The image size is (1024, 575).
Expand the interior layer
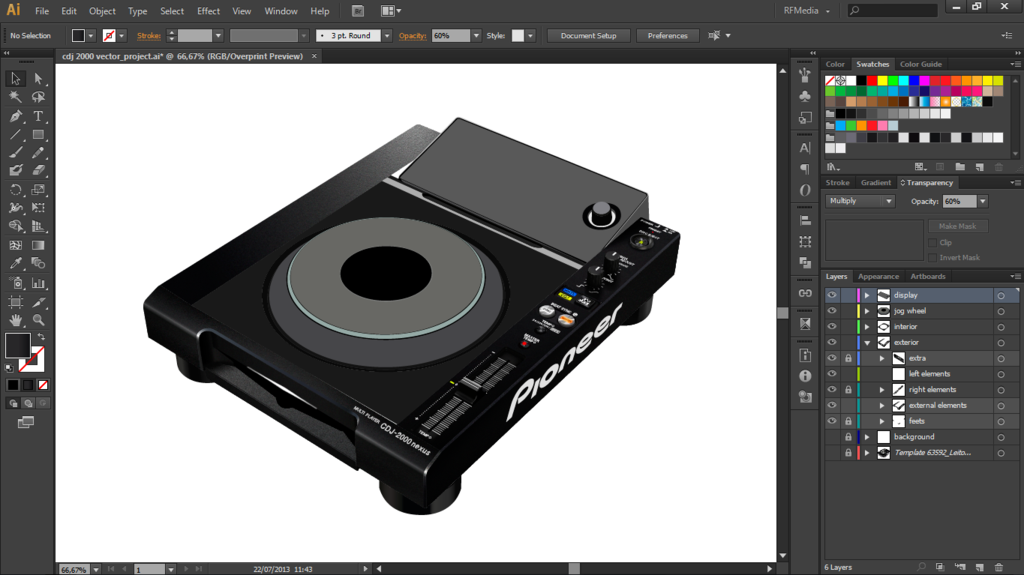coord(867,327)
